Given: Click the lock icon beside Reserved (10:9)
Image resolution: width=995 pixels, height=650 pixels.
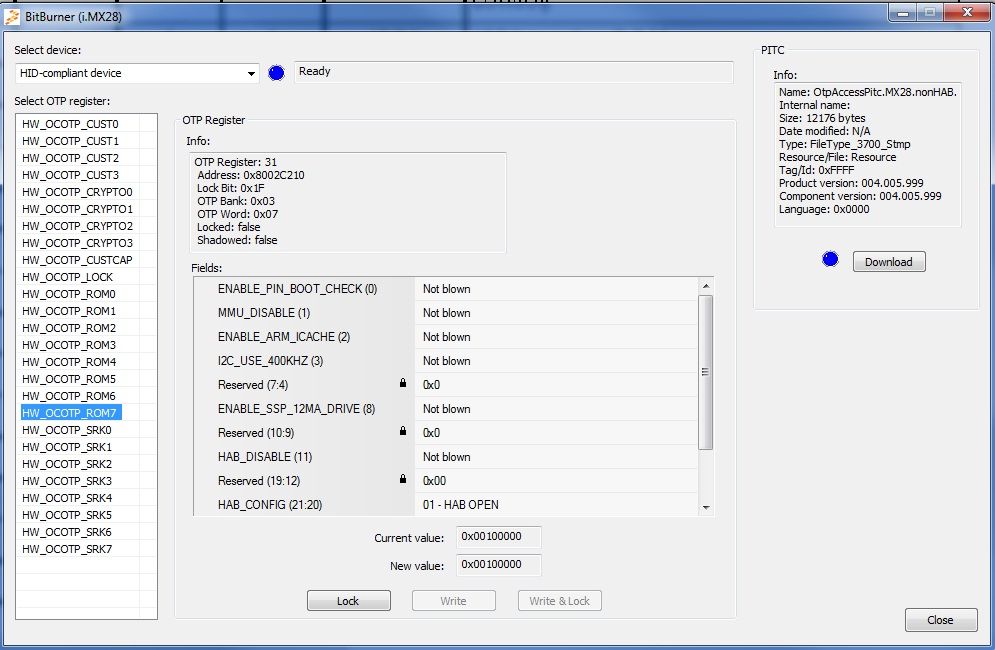Looking at the screenshot, I should 403,431.
